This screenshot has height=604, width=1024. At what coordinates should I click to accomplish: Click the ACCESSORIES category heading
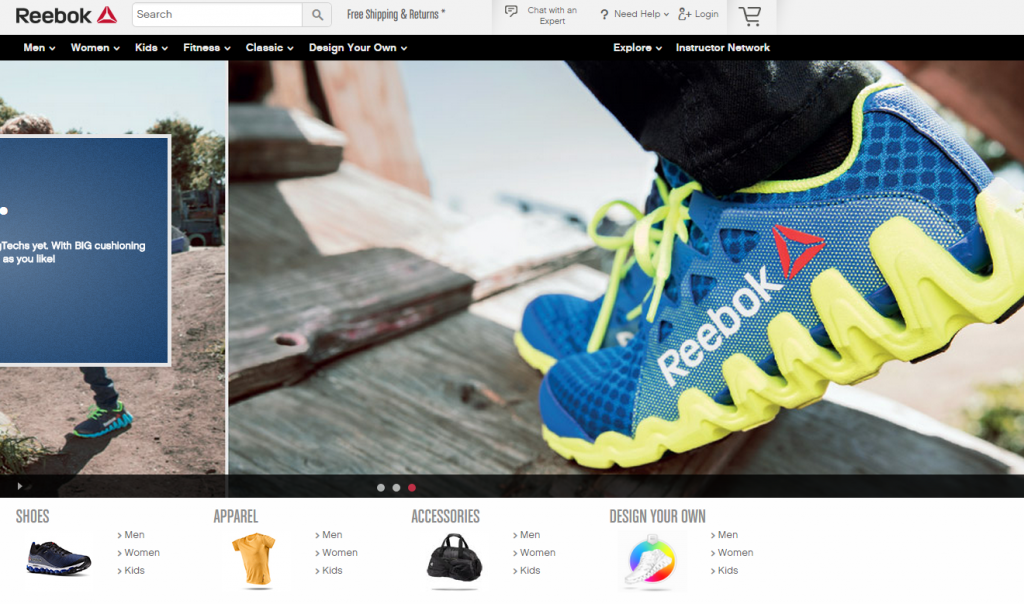coord(445,517)
